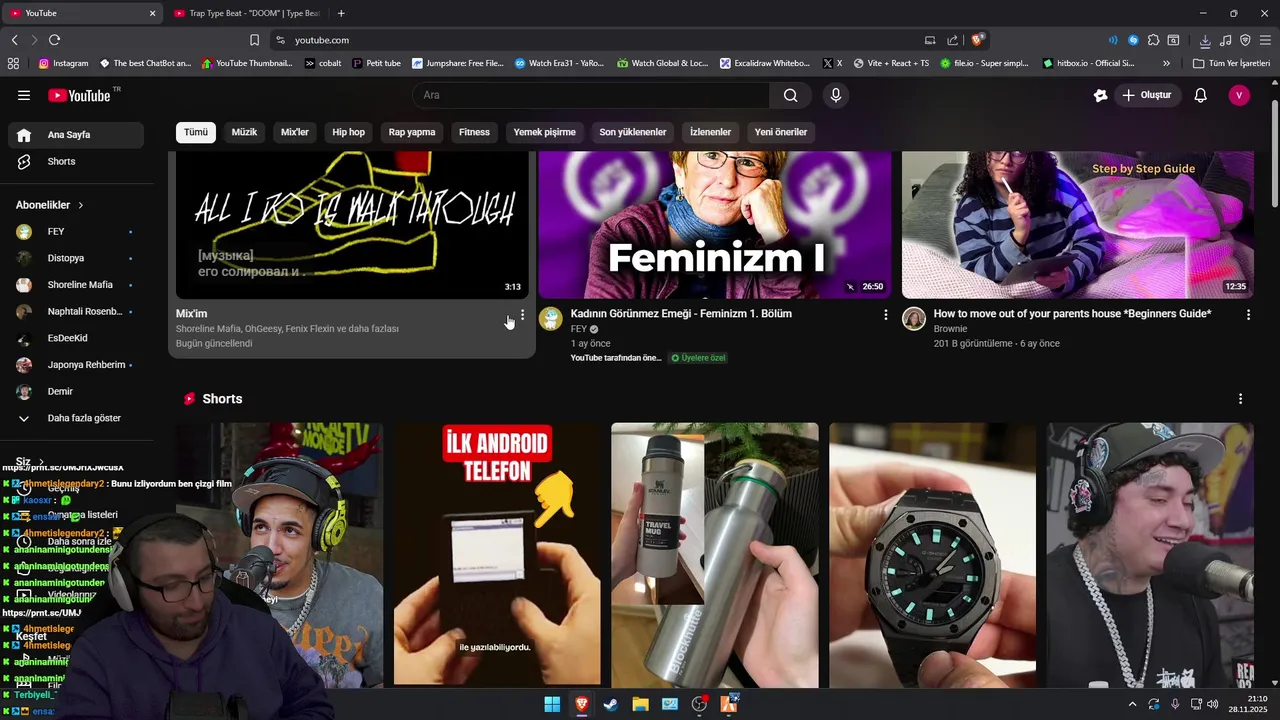
Task: Select the Müzik filter chip
Action: (244, 132)
